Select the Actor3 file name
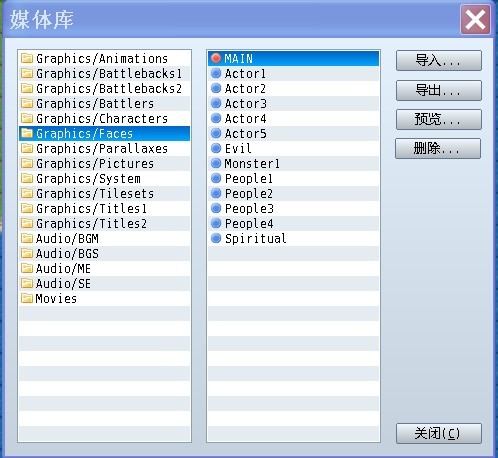The width and height of the screenshot is (498, 458). [x=246, y=104]
